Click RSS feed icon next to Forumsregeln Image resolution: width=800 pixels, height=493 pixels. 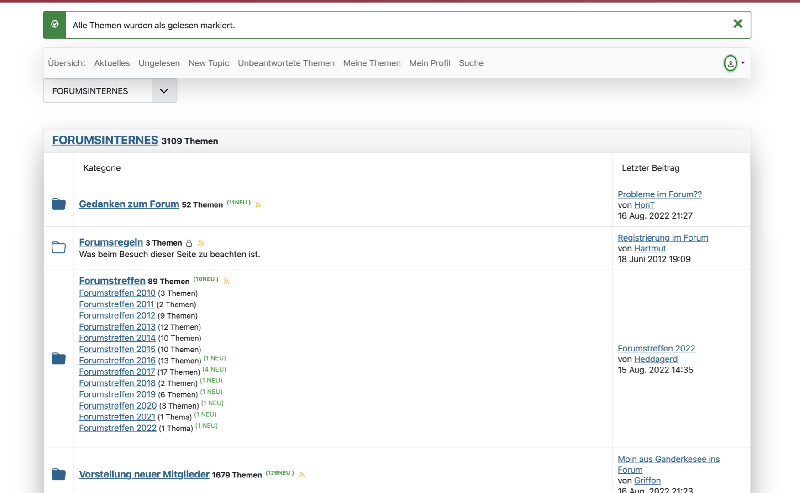tap(200, 243)
